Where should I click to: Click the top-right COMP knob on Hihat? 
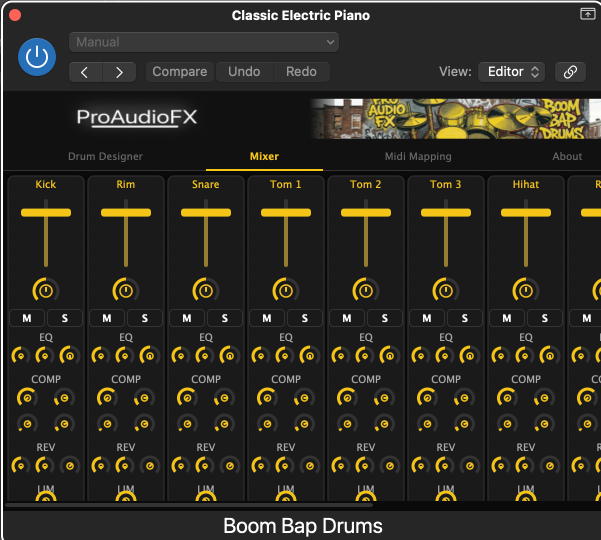coord(544,398)
